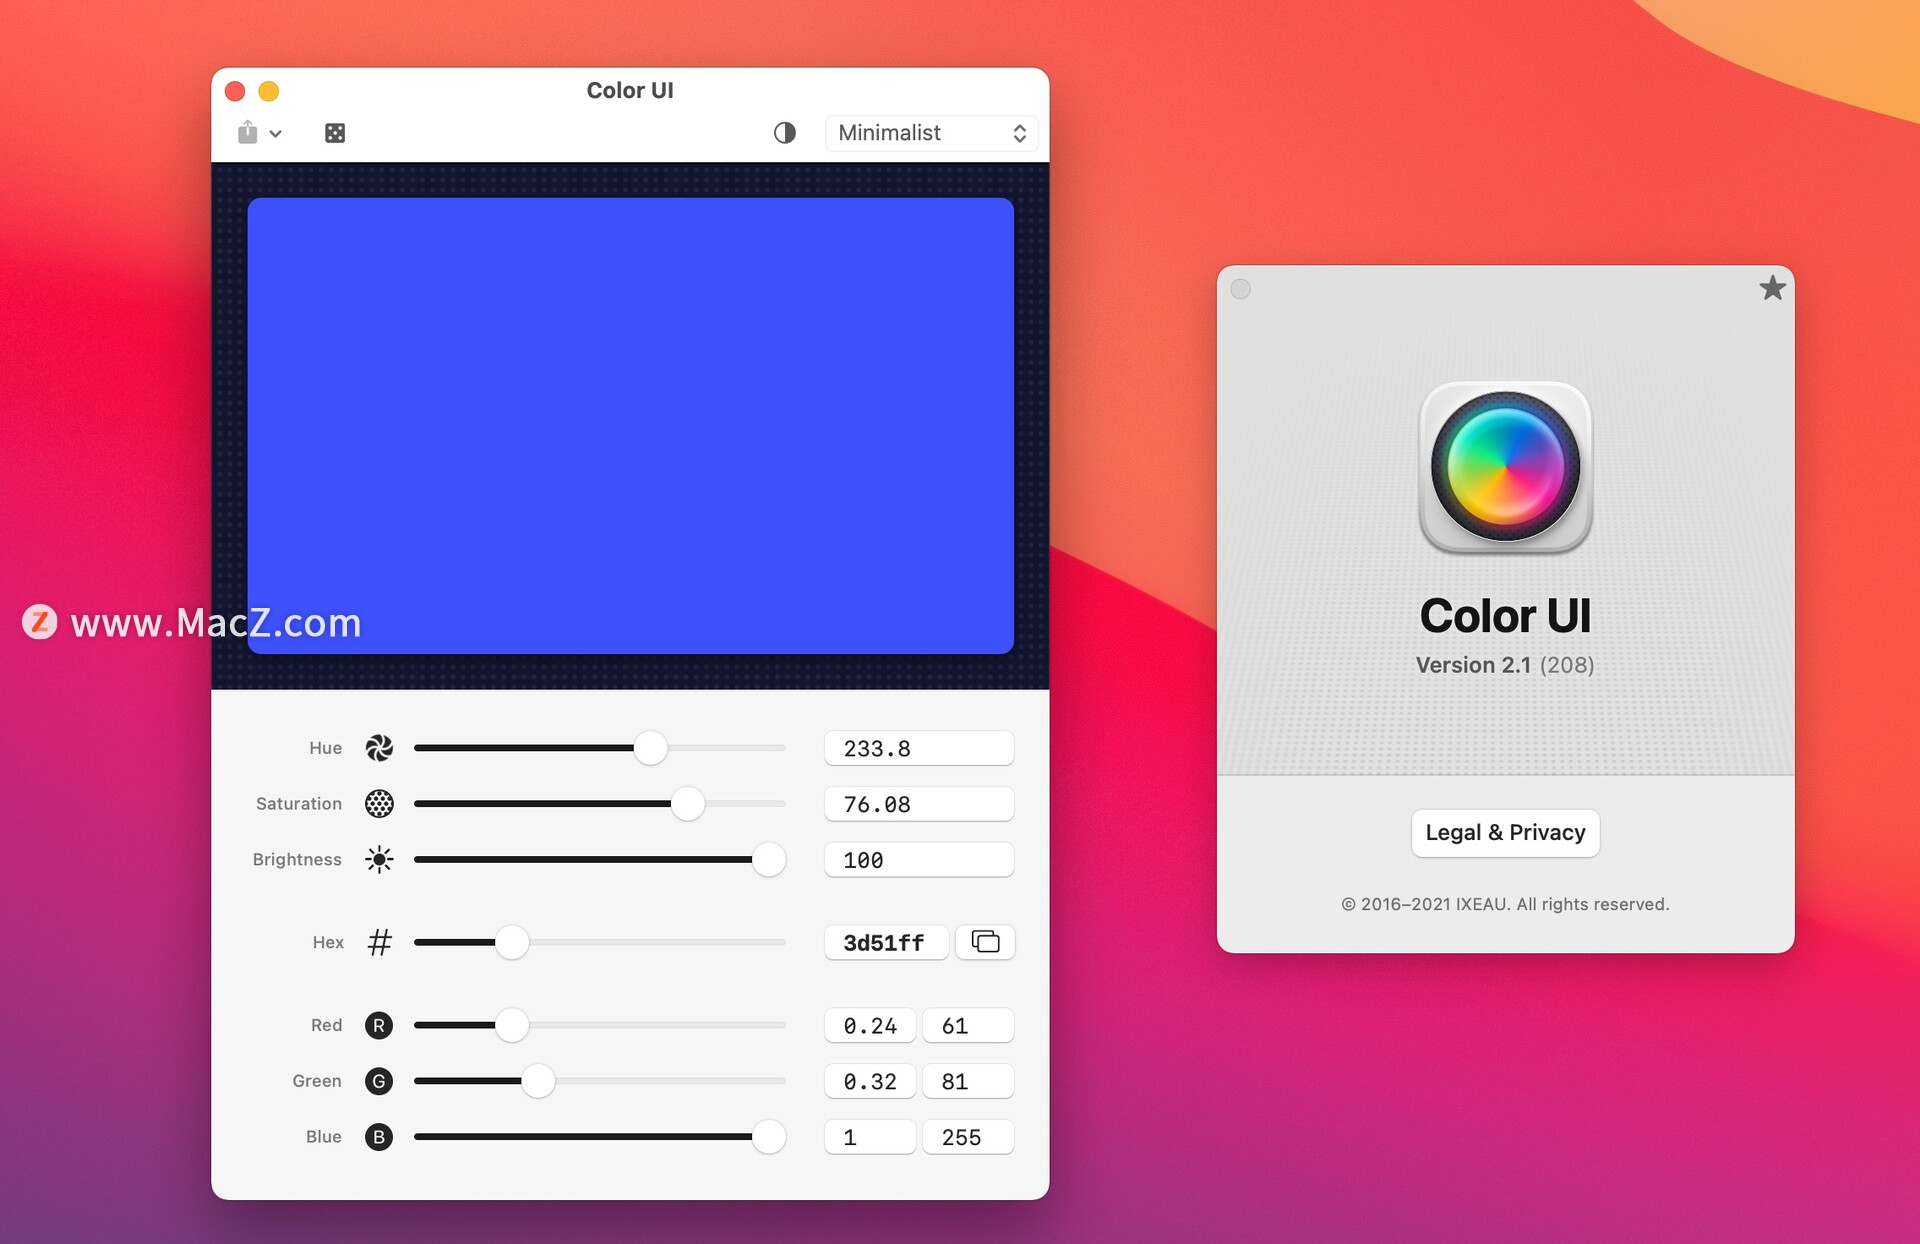This screenshot has width=1920, height=1244.
Task: Generate a random color with dice icon
Action: tap(335, 133)
